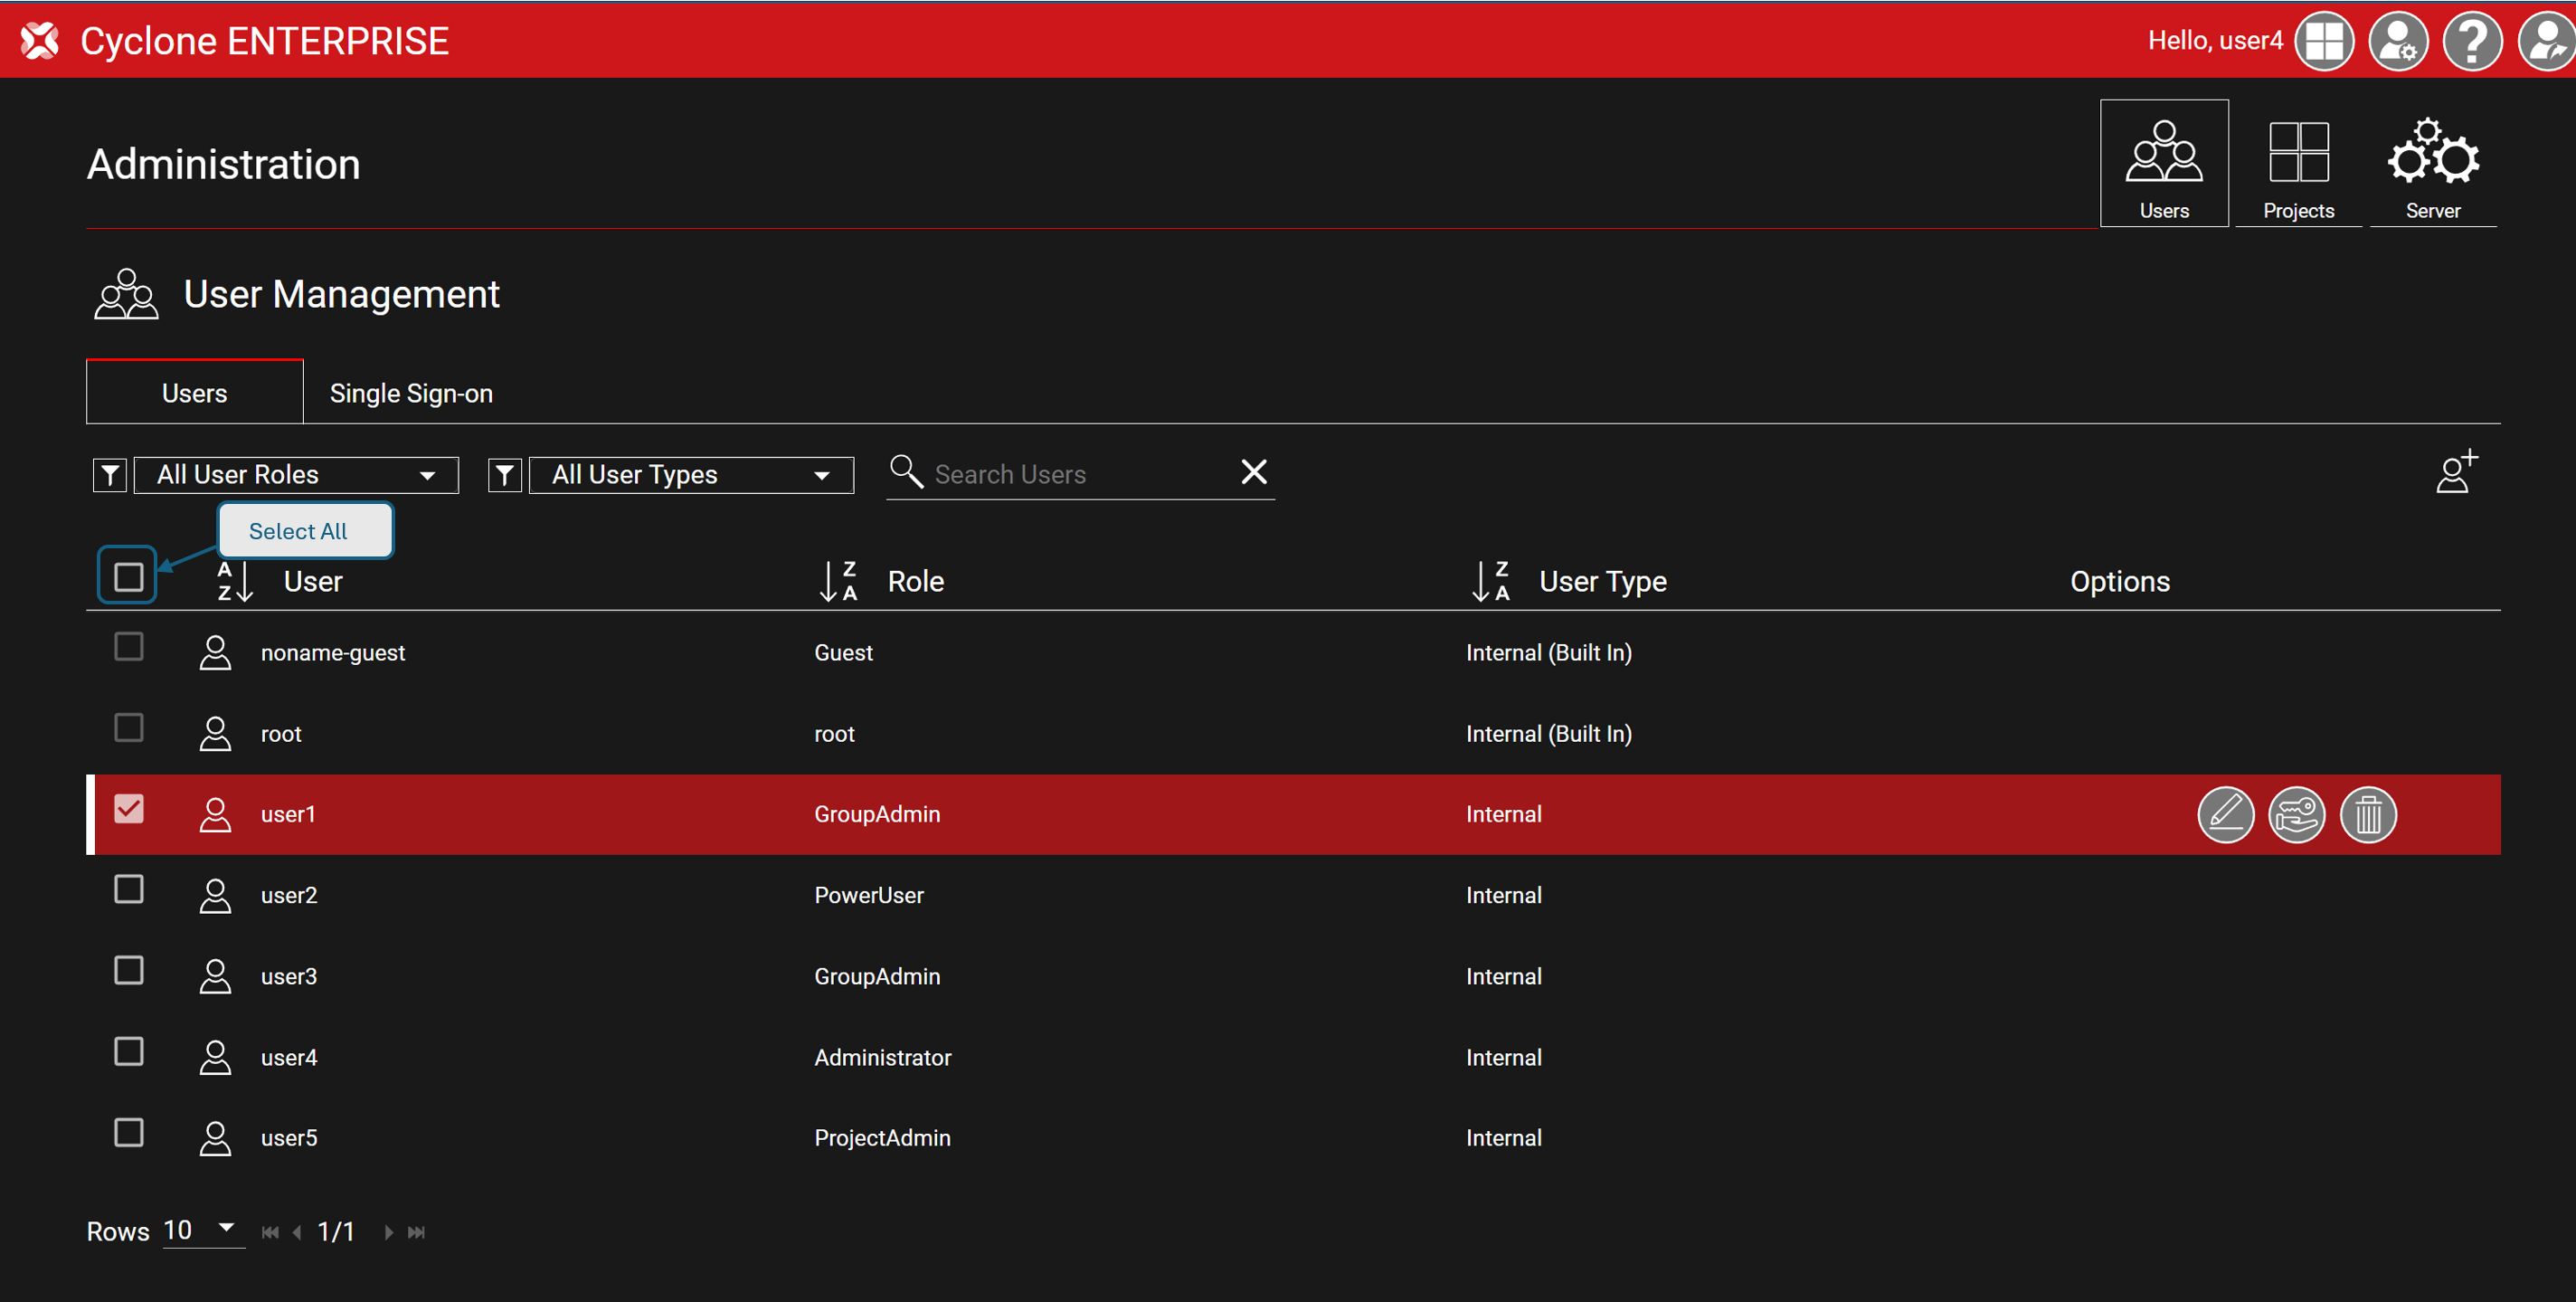Expand the All User Roles dropdown

[x=296, y=475]
